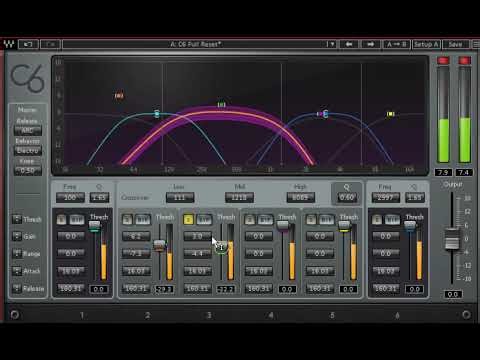
Task: Bypass band 5 with the yellow fader
Action: click(327, 220)
